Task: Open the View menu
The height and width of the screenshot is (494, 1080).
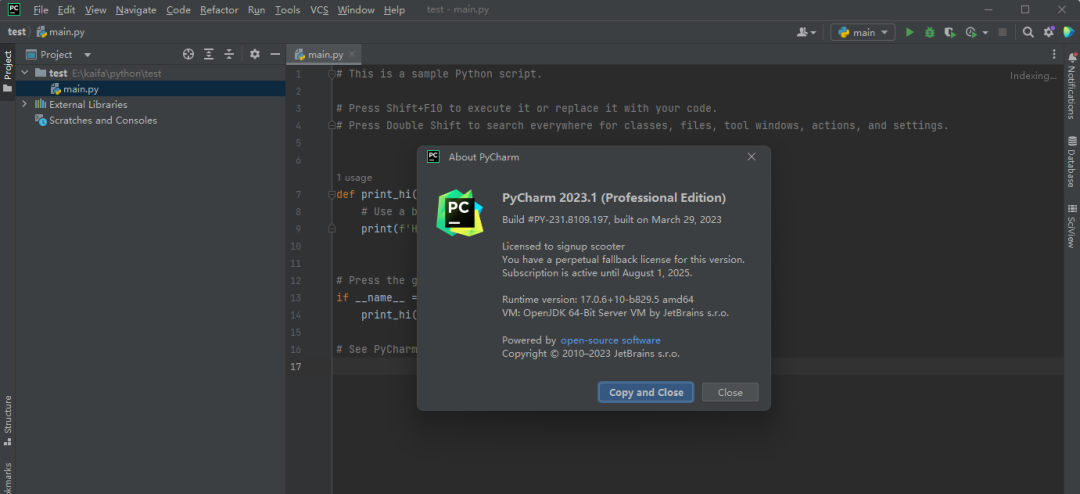Action: 96,10
